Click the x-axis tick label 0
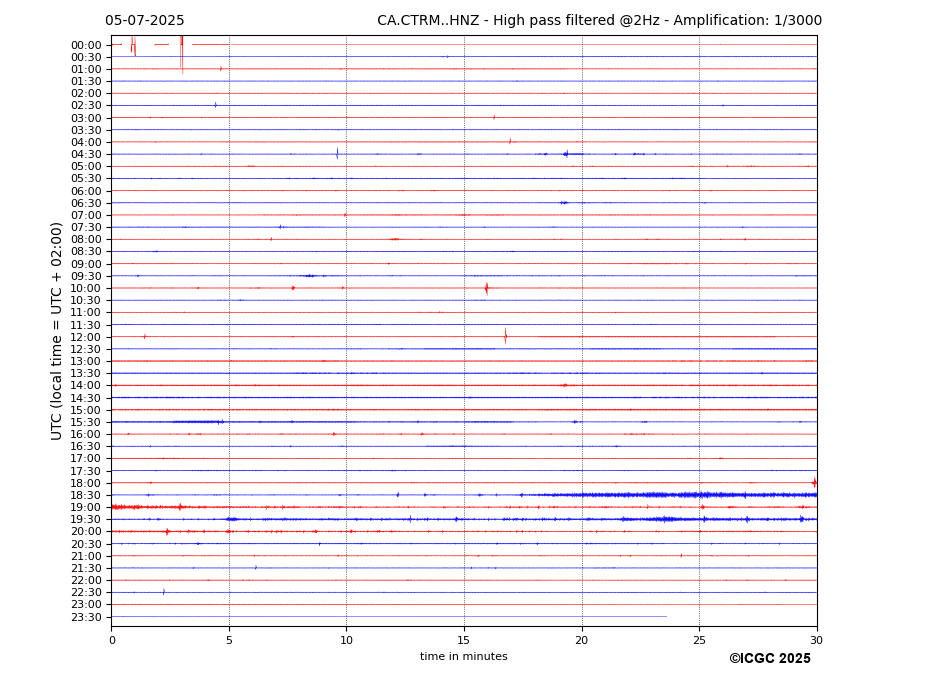 click(112, 640)
